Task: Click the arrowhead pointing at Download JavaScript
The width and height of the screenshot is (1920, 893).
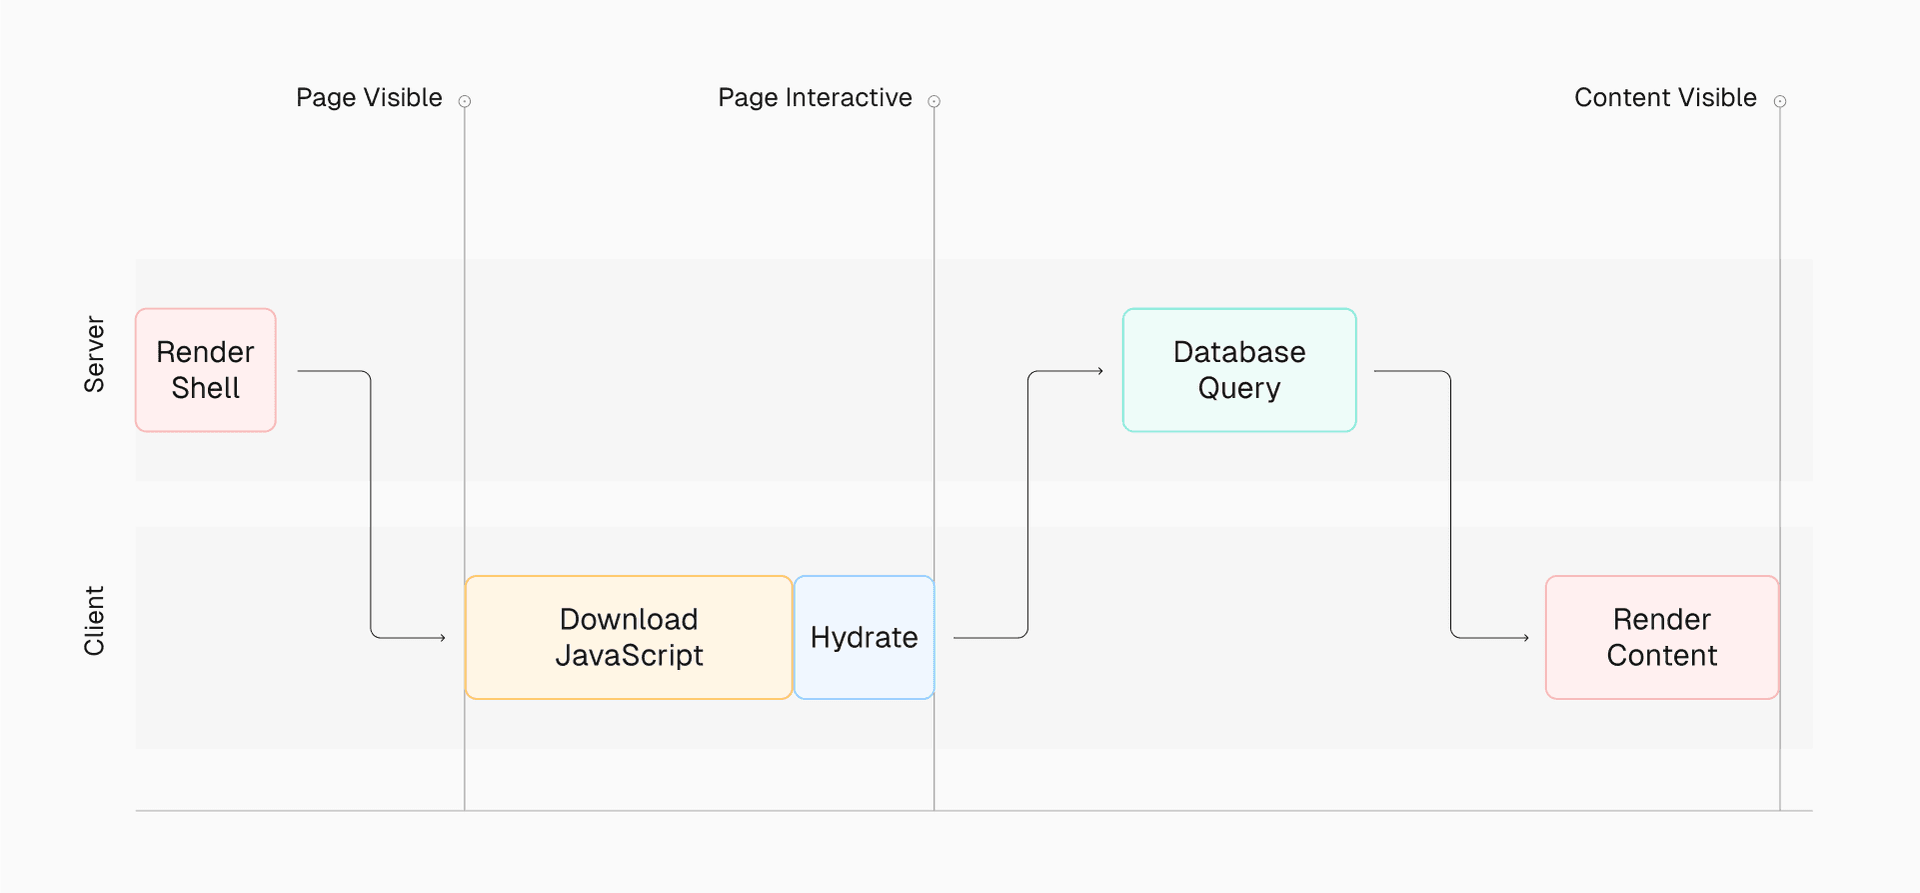Action: [441, 637]
